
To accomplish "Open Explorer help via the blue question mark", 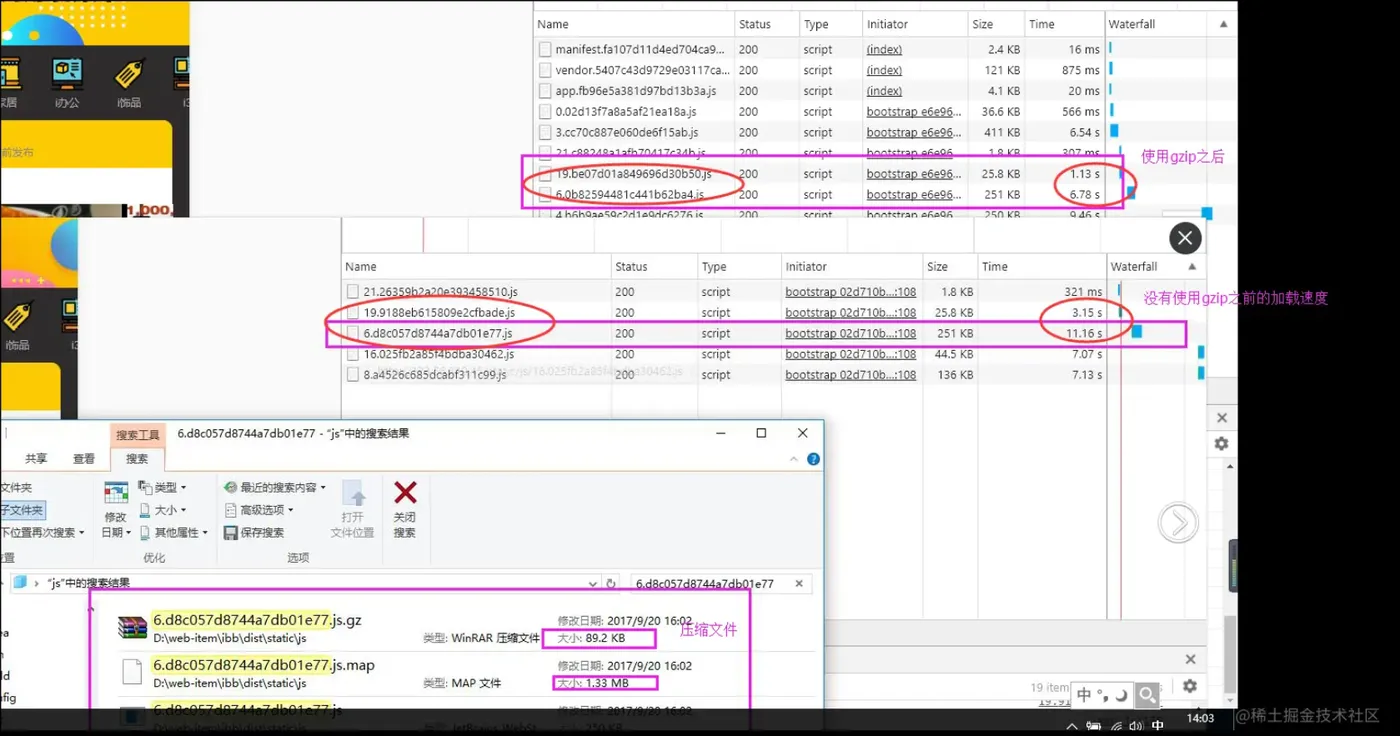I will [813, 459].
